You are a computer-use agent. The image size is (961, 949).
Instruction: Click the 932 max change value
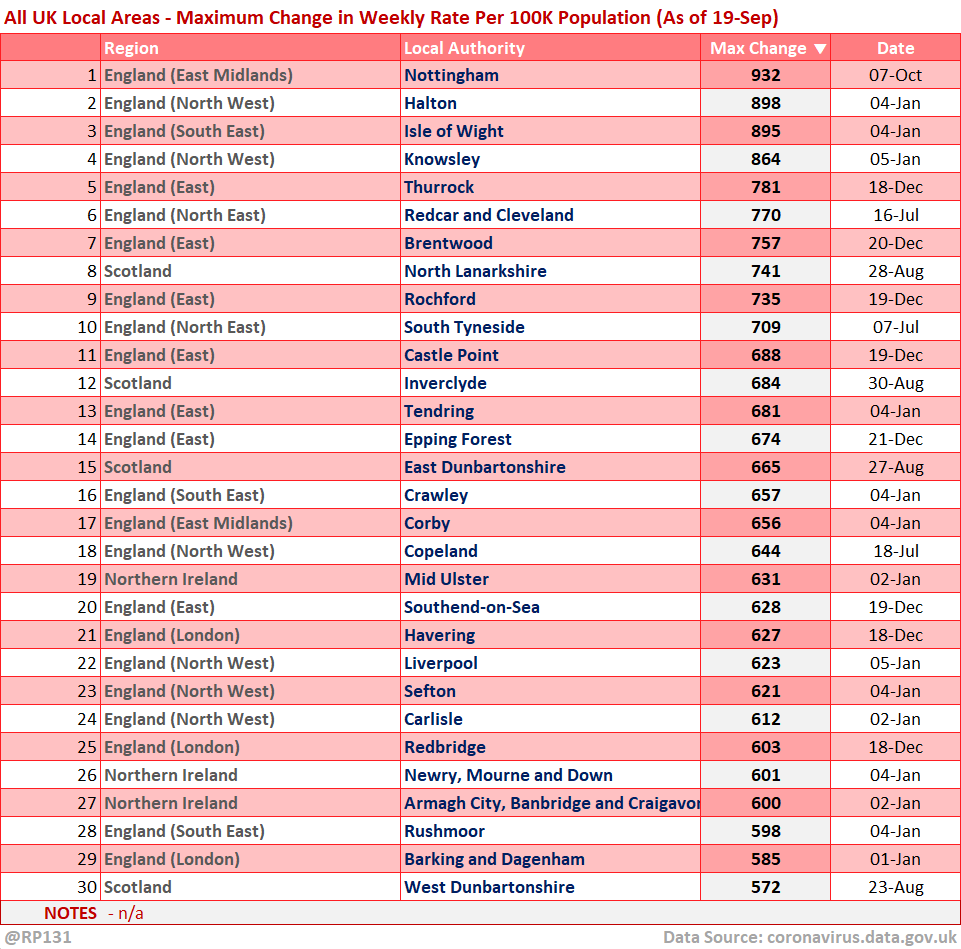[x=765, y=75]
